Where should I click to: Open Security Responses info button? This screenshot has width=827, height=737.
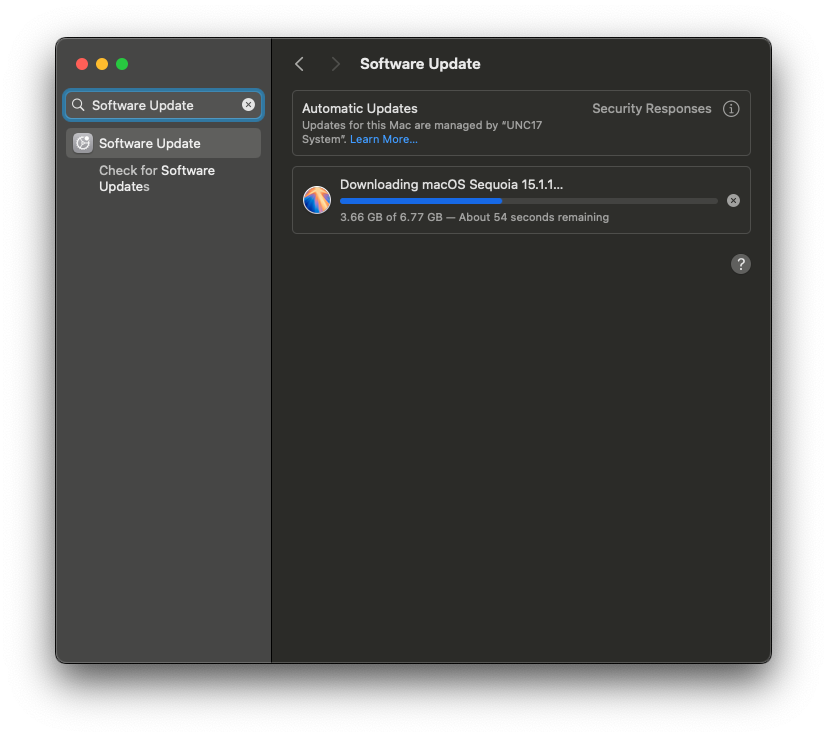(x=730, y=109)
